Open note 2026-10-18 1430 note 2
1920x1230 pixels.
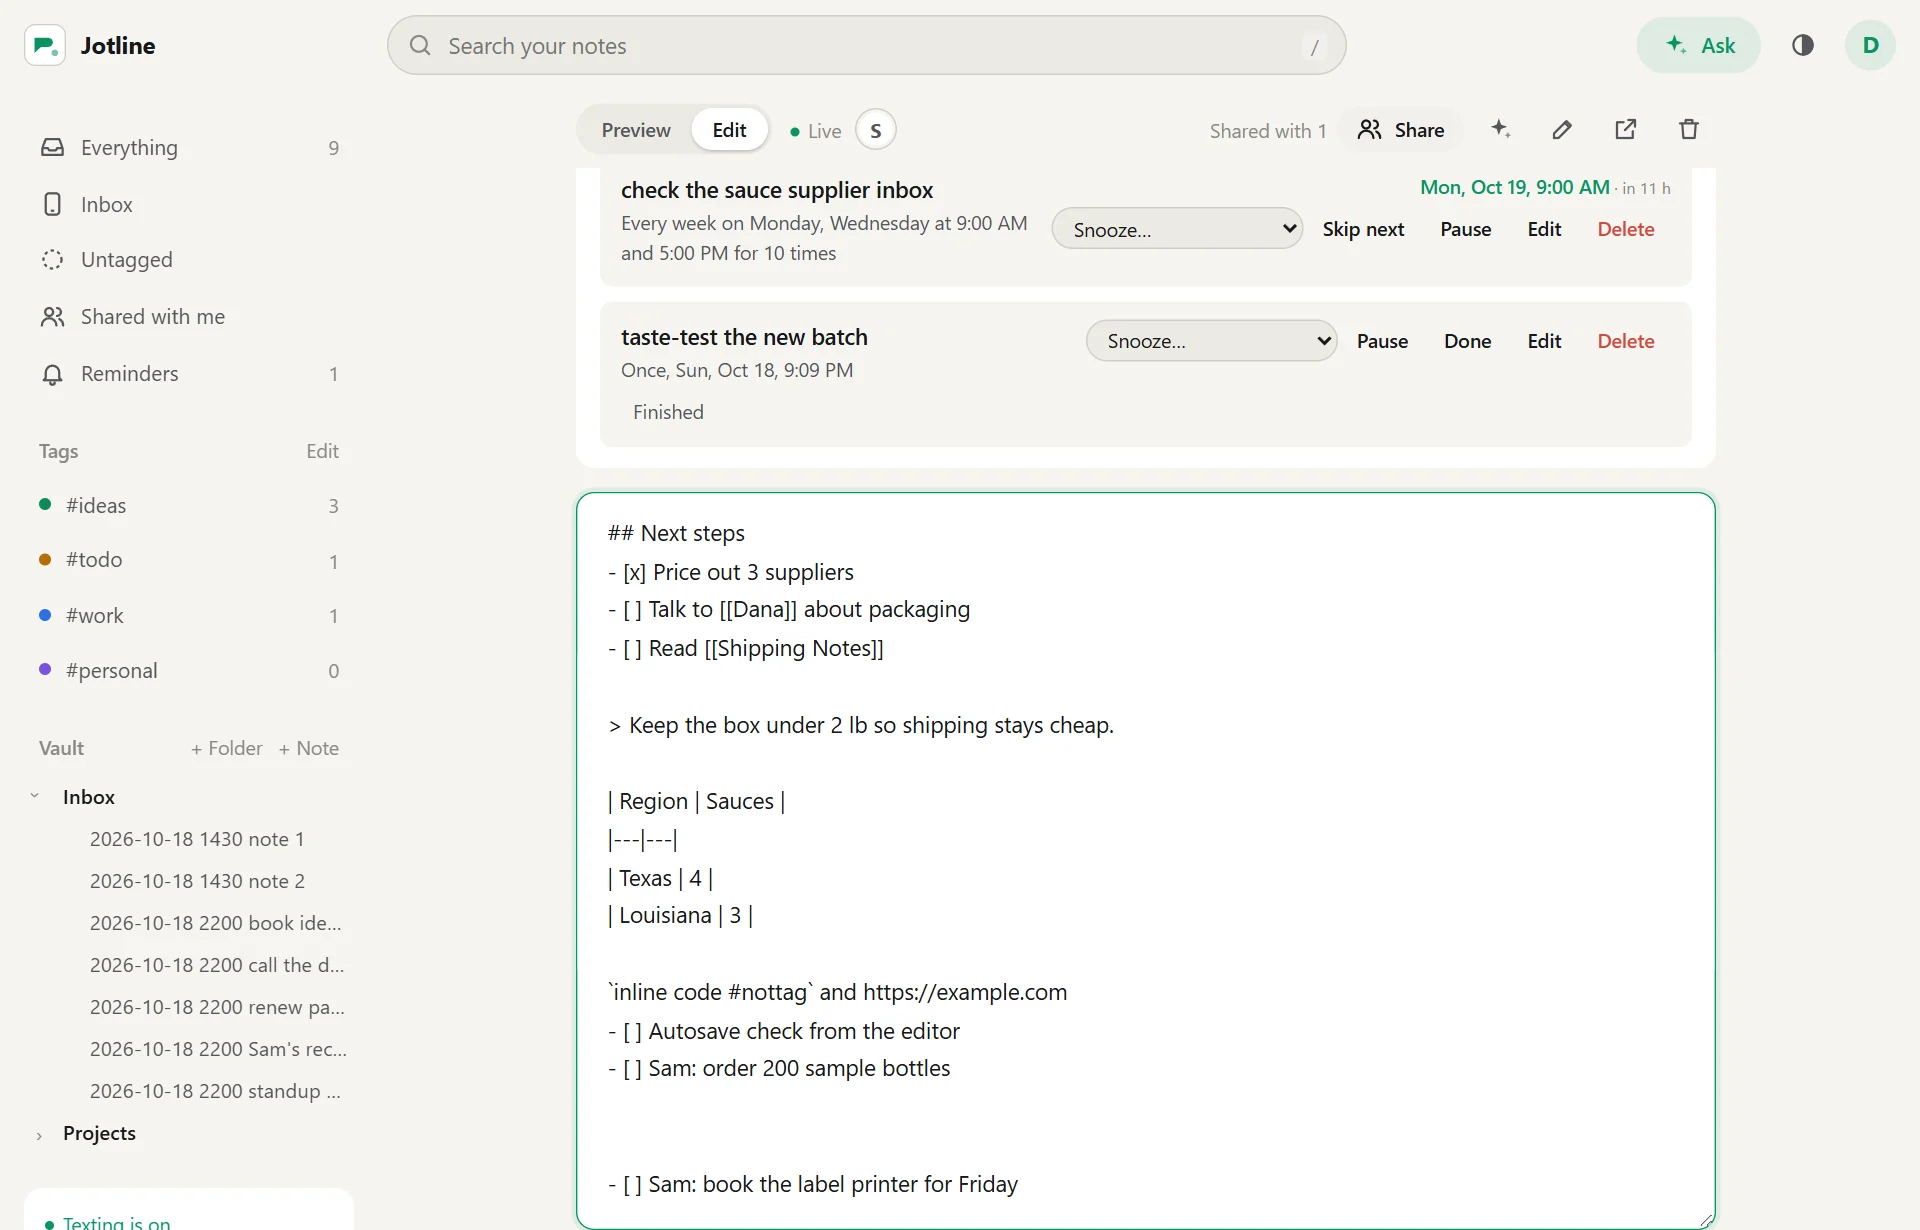click(x=197, y=881)
